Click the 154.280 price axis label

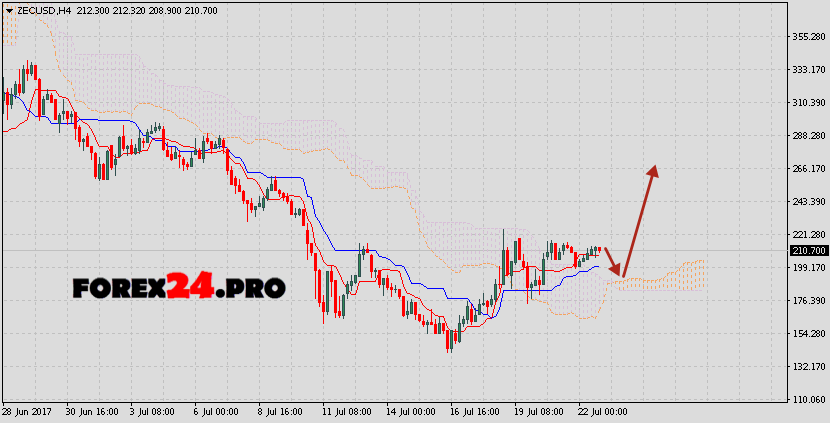(808, 334)
